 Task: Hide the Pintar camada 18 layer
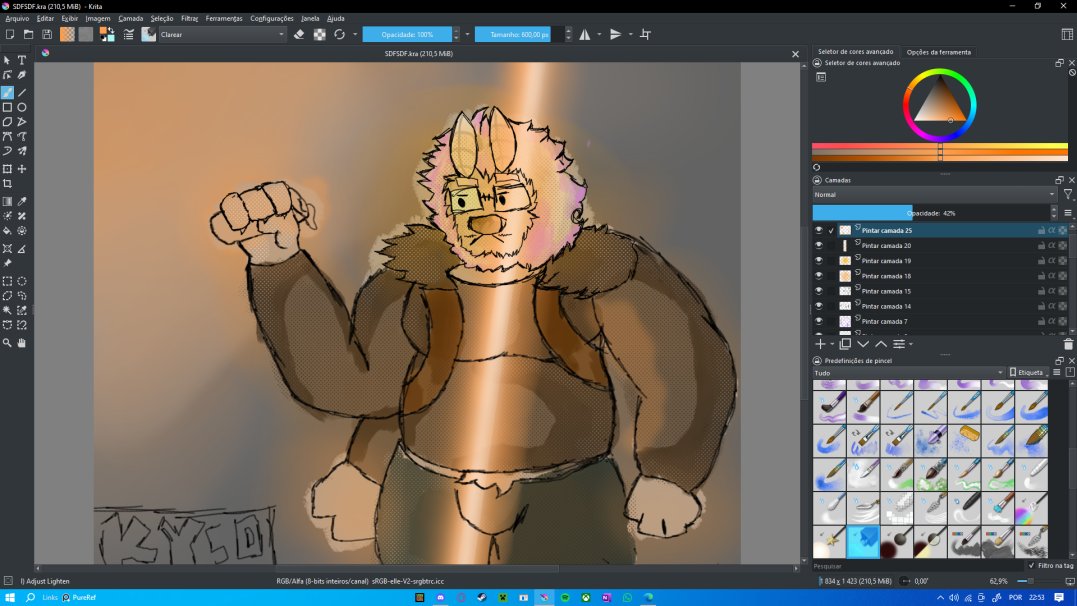click(x=818, y=276)
